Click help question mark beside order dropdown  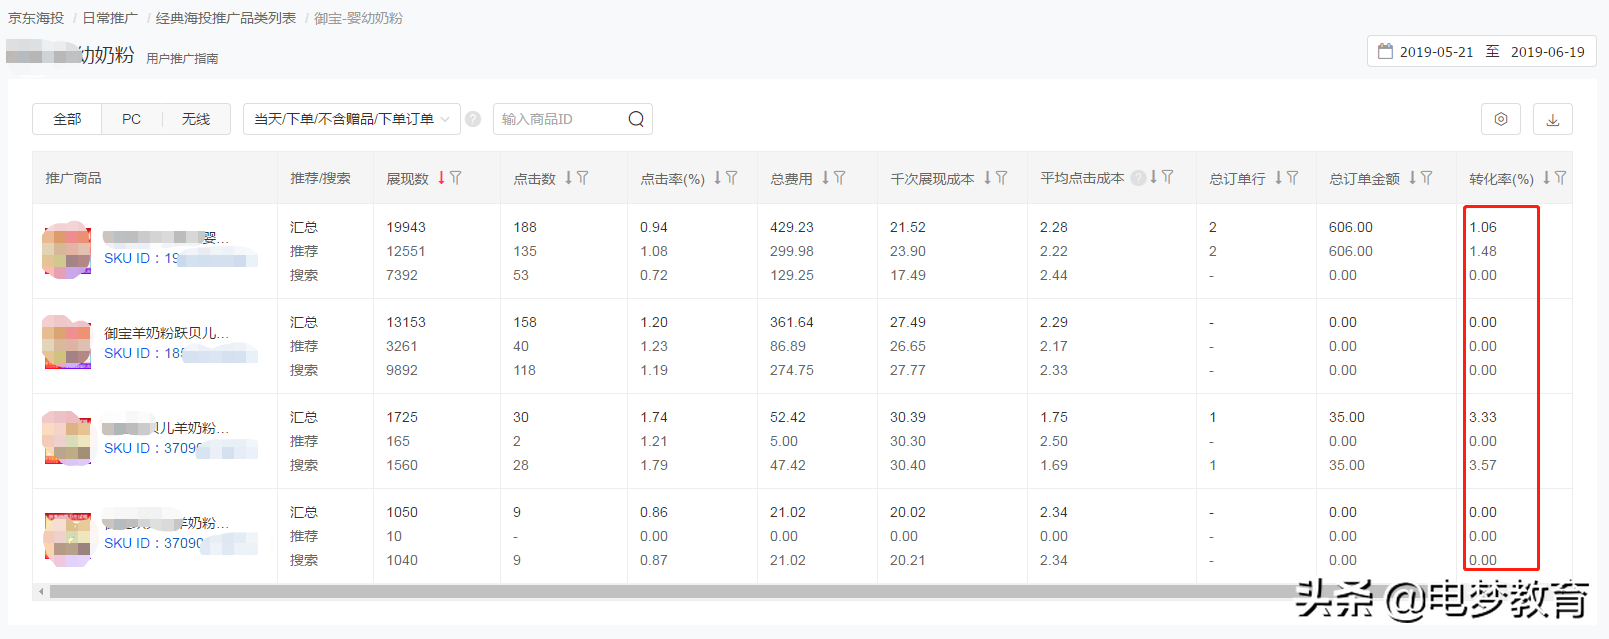tap(473, 119)
